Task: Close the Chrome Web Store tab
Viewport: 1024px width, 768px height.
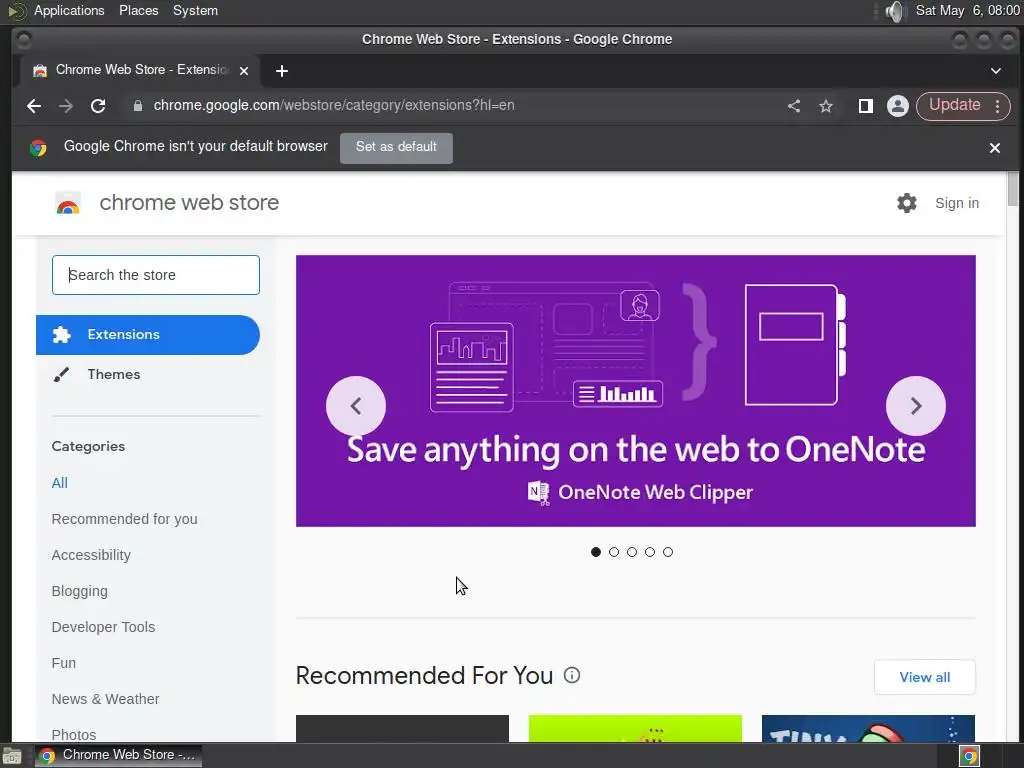Action: (x=244, y=71)
